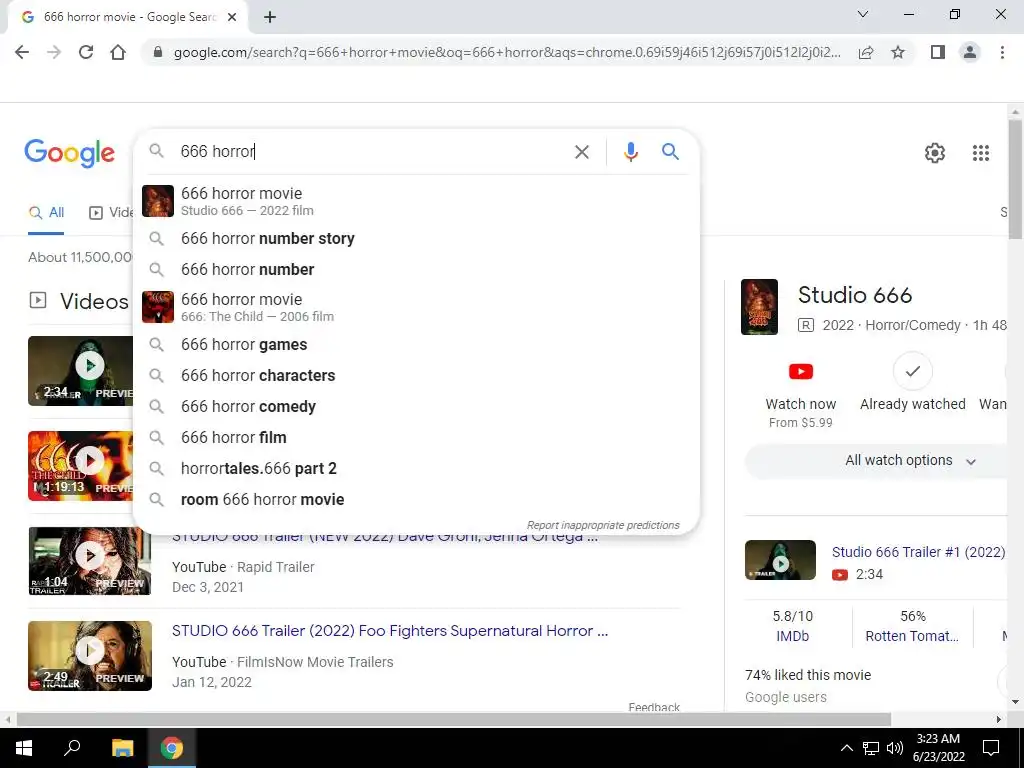
Task: Open Windows taskbar search
Action: 72,748
